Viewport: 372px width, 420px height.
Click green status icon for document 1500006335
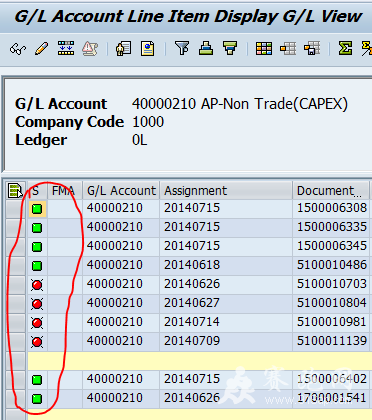[37, 228]
